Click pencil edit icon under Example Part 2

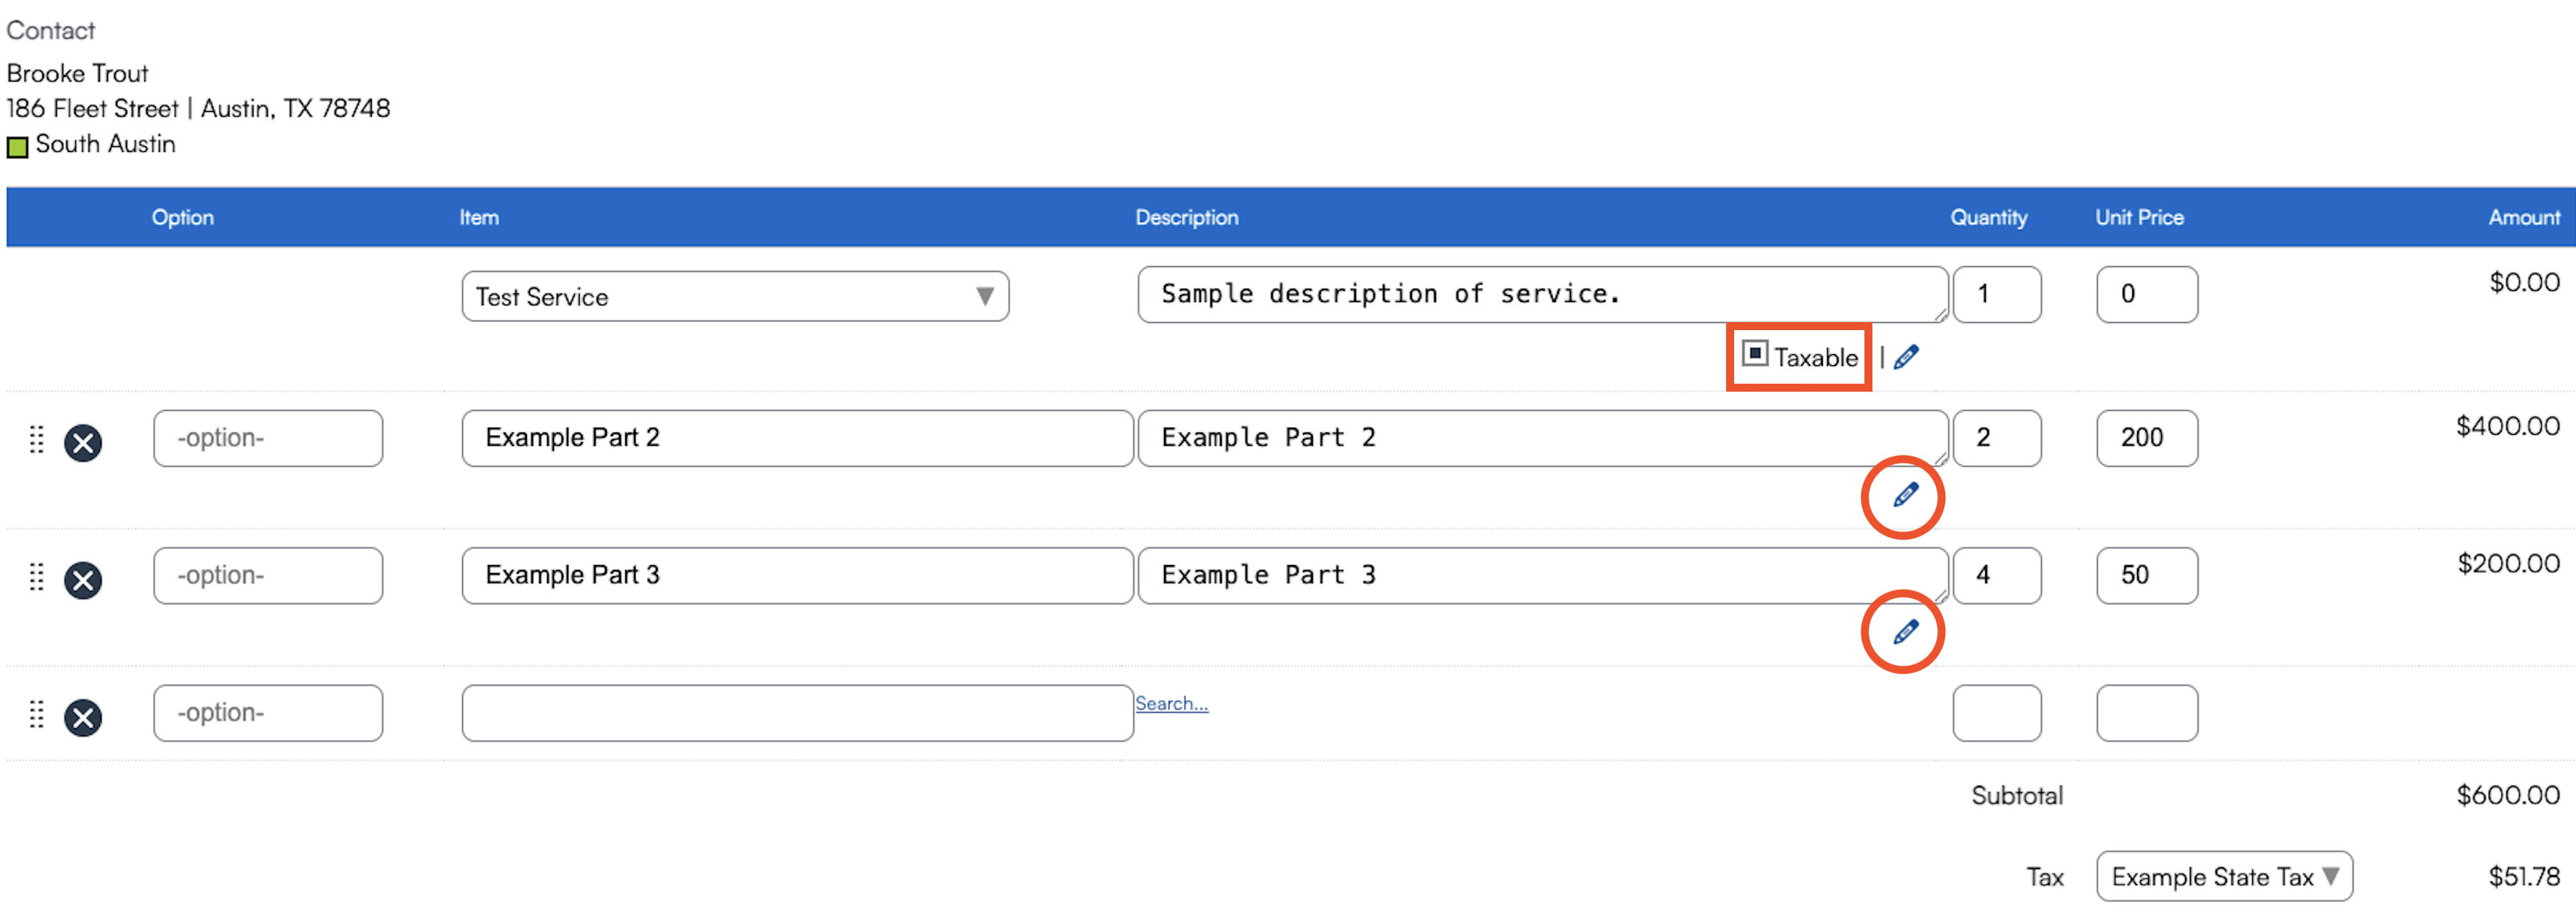pos(1905,495)
